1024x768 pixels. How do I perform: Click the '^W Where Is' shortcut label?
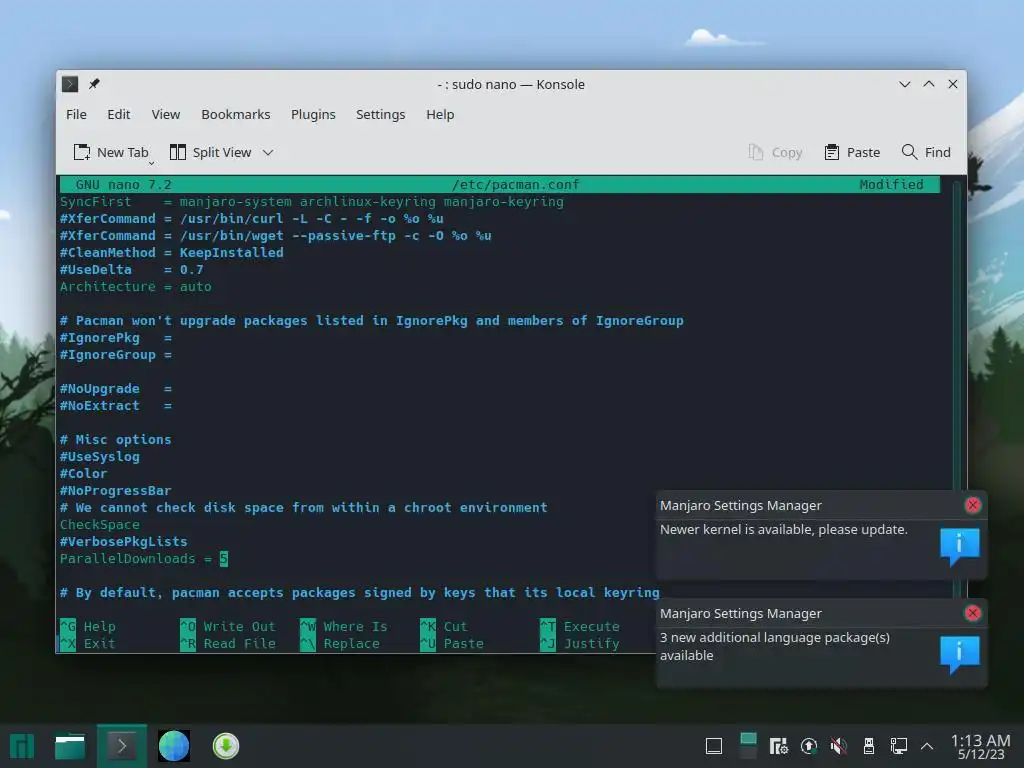coord(344,626)
